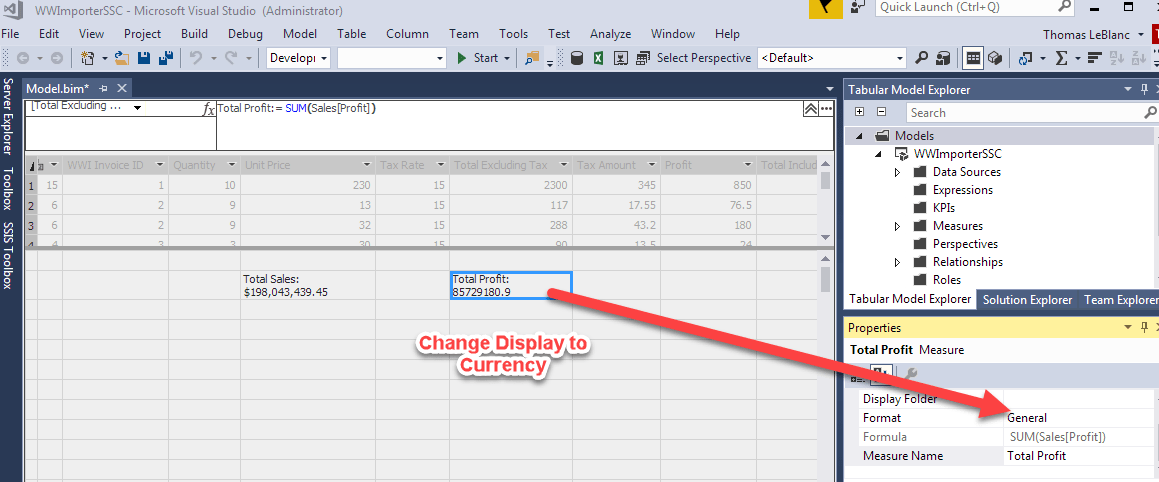
Task: Save the current file via floppy icon
Action: (145, 58)
